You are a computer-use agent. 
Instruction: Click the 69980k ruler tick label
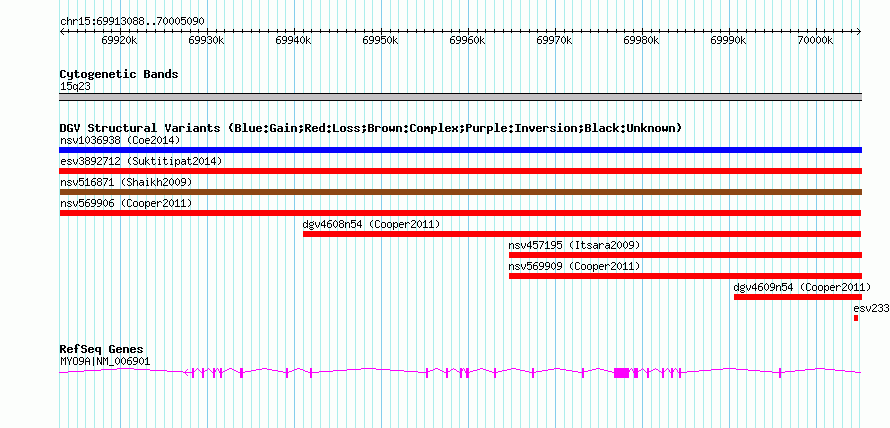click(x=641, y=40)
